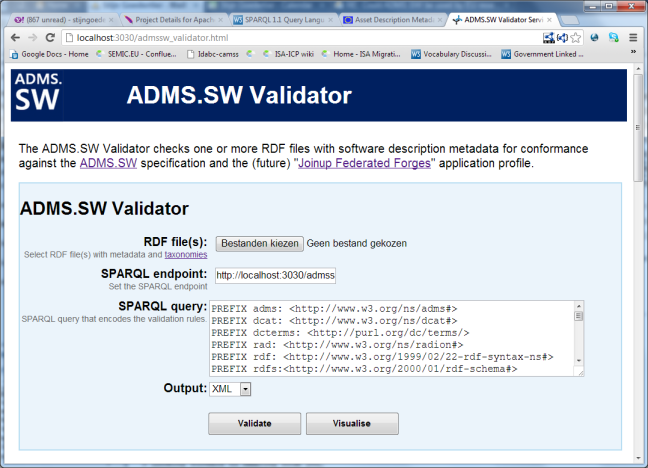648x468 pixels.
Task: Select the ADMS.SW Validator Service tab
Action: [x=502, y=20]
